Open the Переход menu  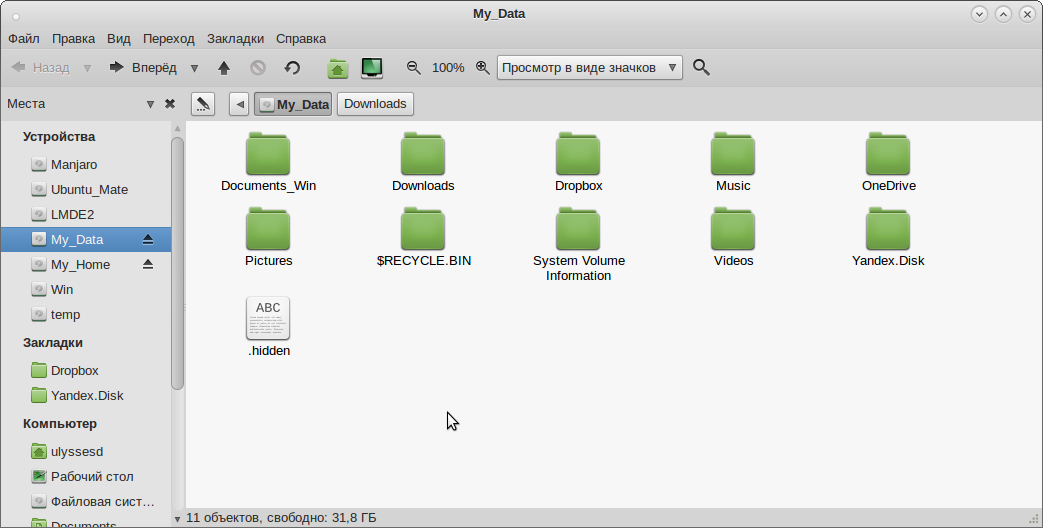(169, 39)
